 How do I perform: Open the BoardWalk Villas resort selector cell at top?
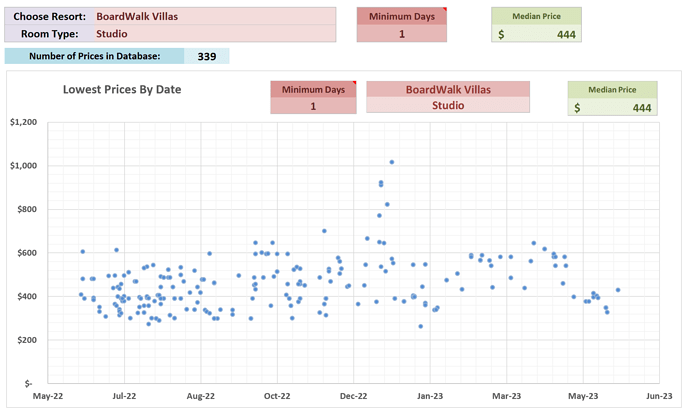pyautogui.click(x=212, y=17)
